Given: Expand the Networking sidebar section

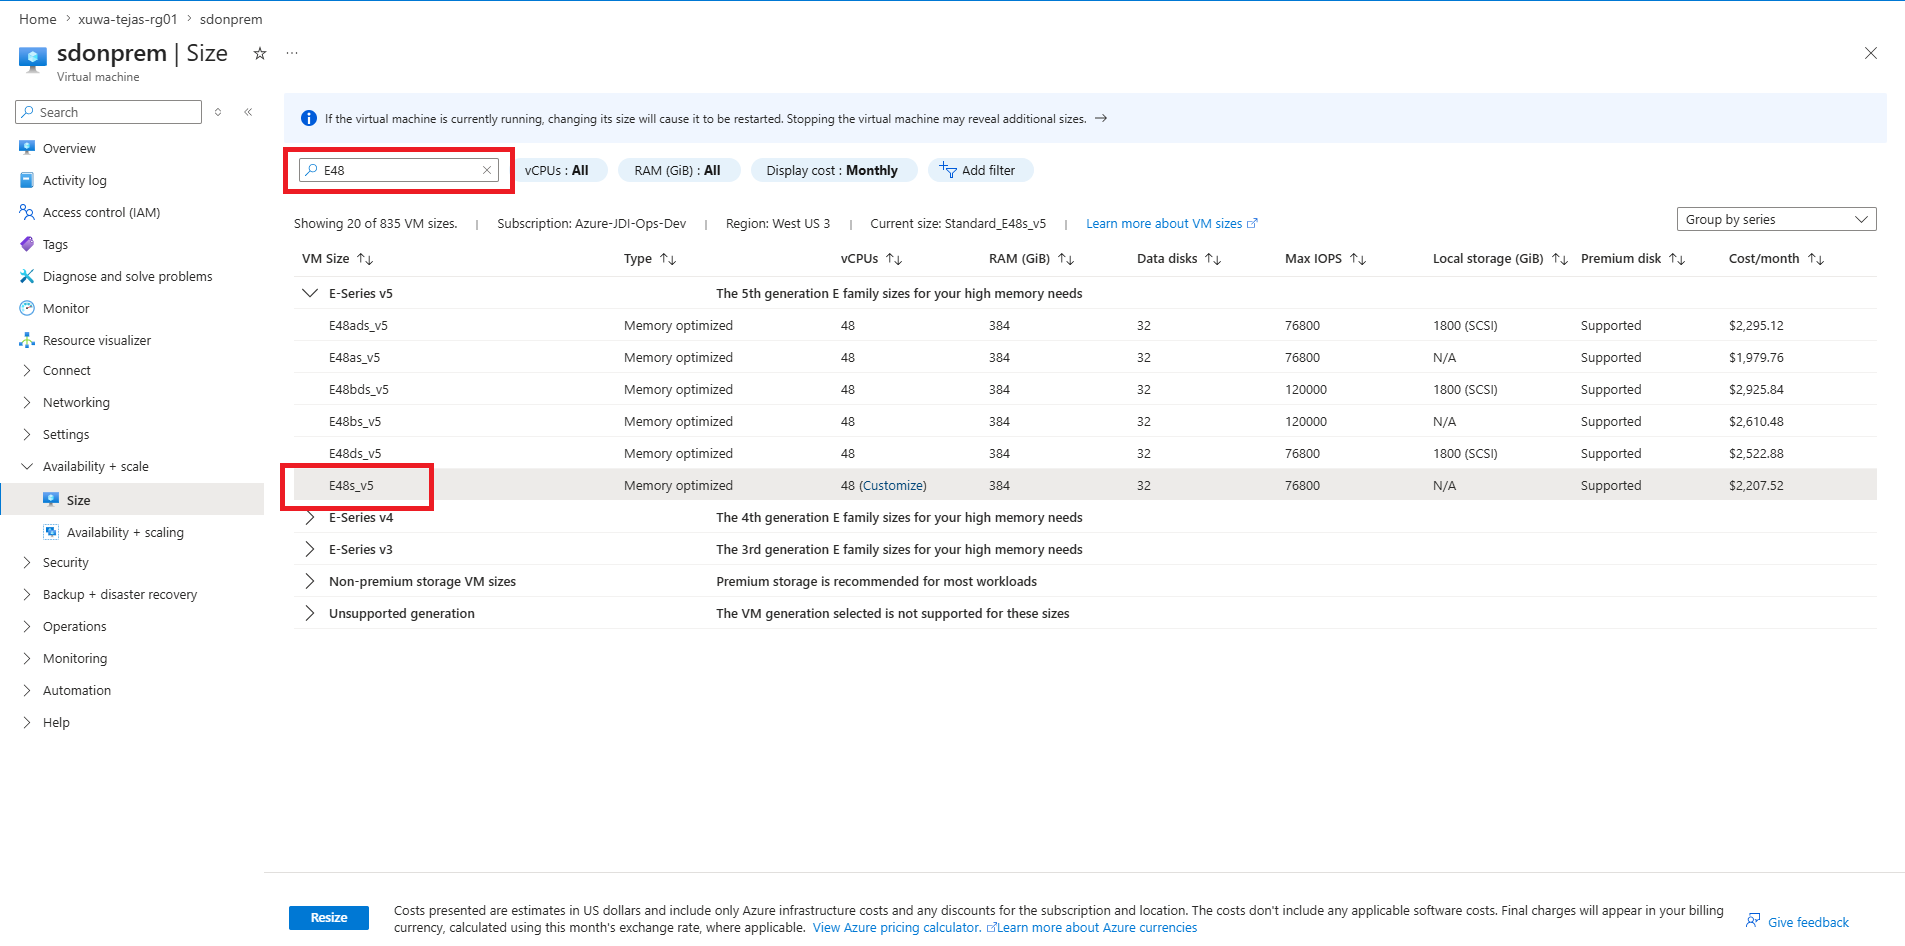Looking at the screenshot, I should [27, 402].
